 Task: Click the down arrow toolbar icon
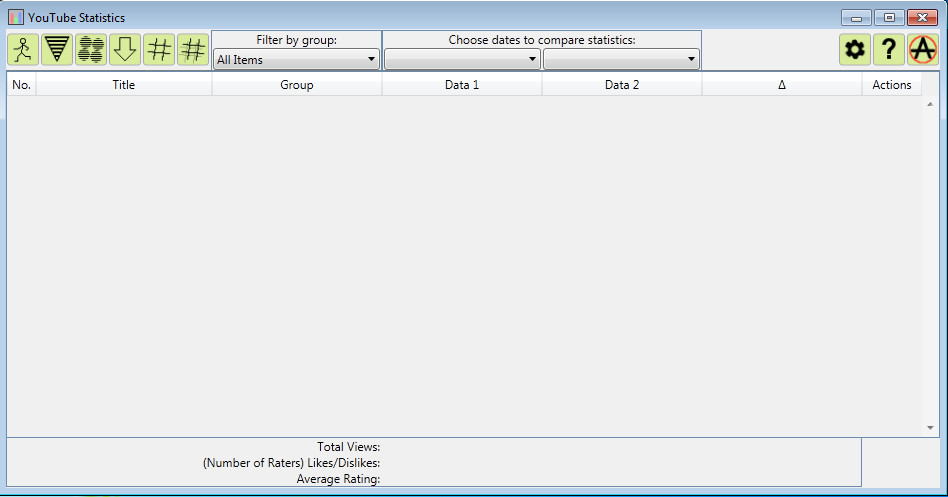(x=125, y=50)
